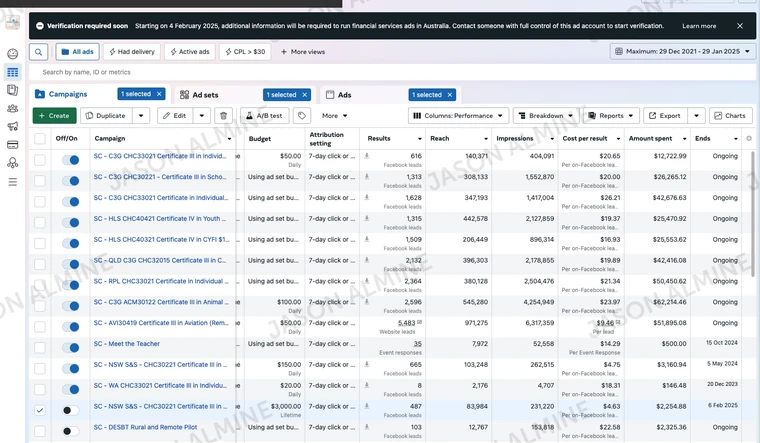Open the Results column header menu
This screenshot has height=443, width=760.
tap(420, 139)
